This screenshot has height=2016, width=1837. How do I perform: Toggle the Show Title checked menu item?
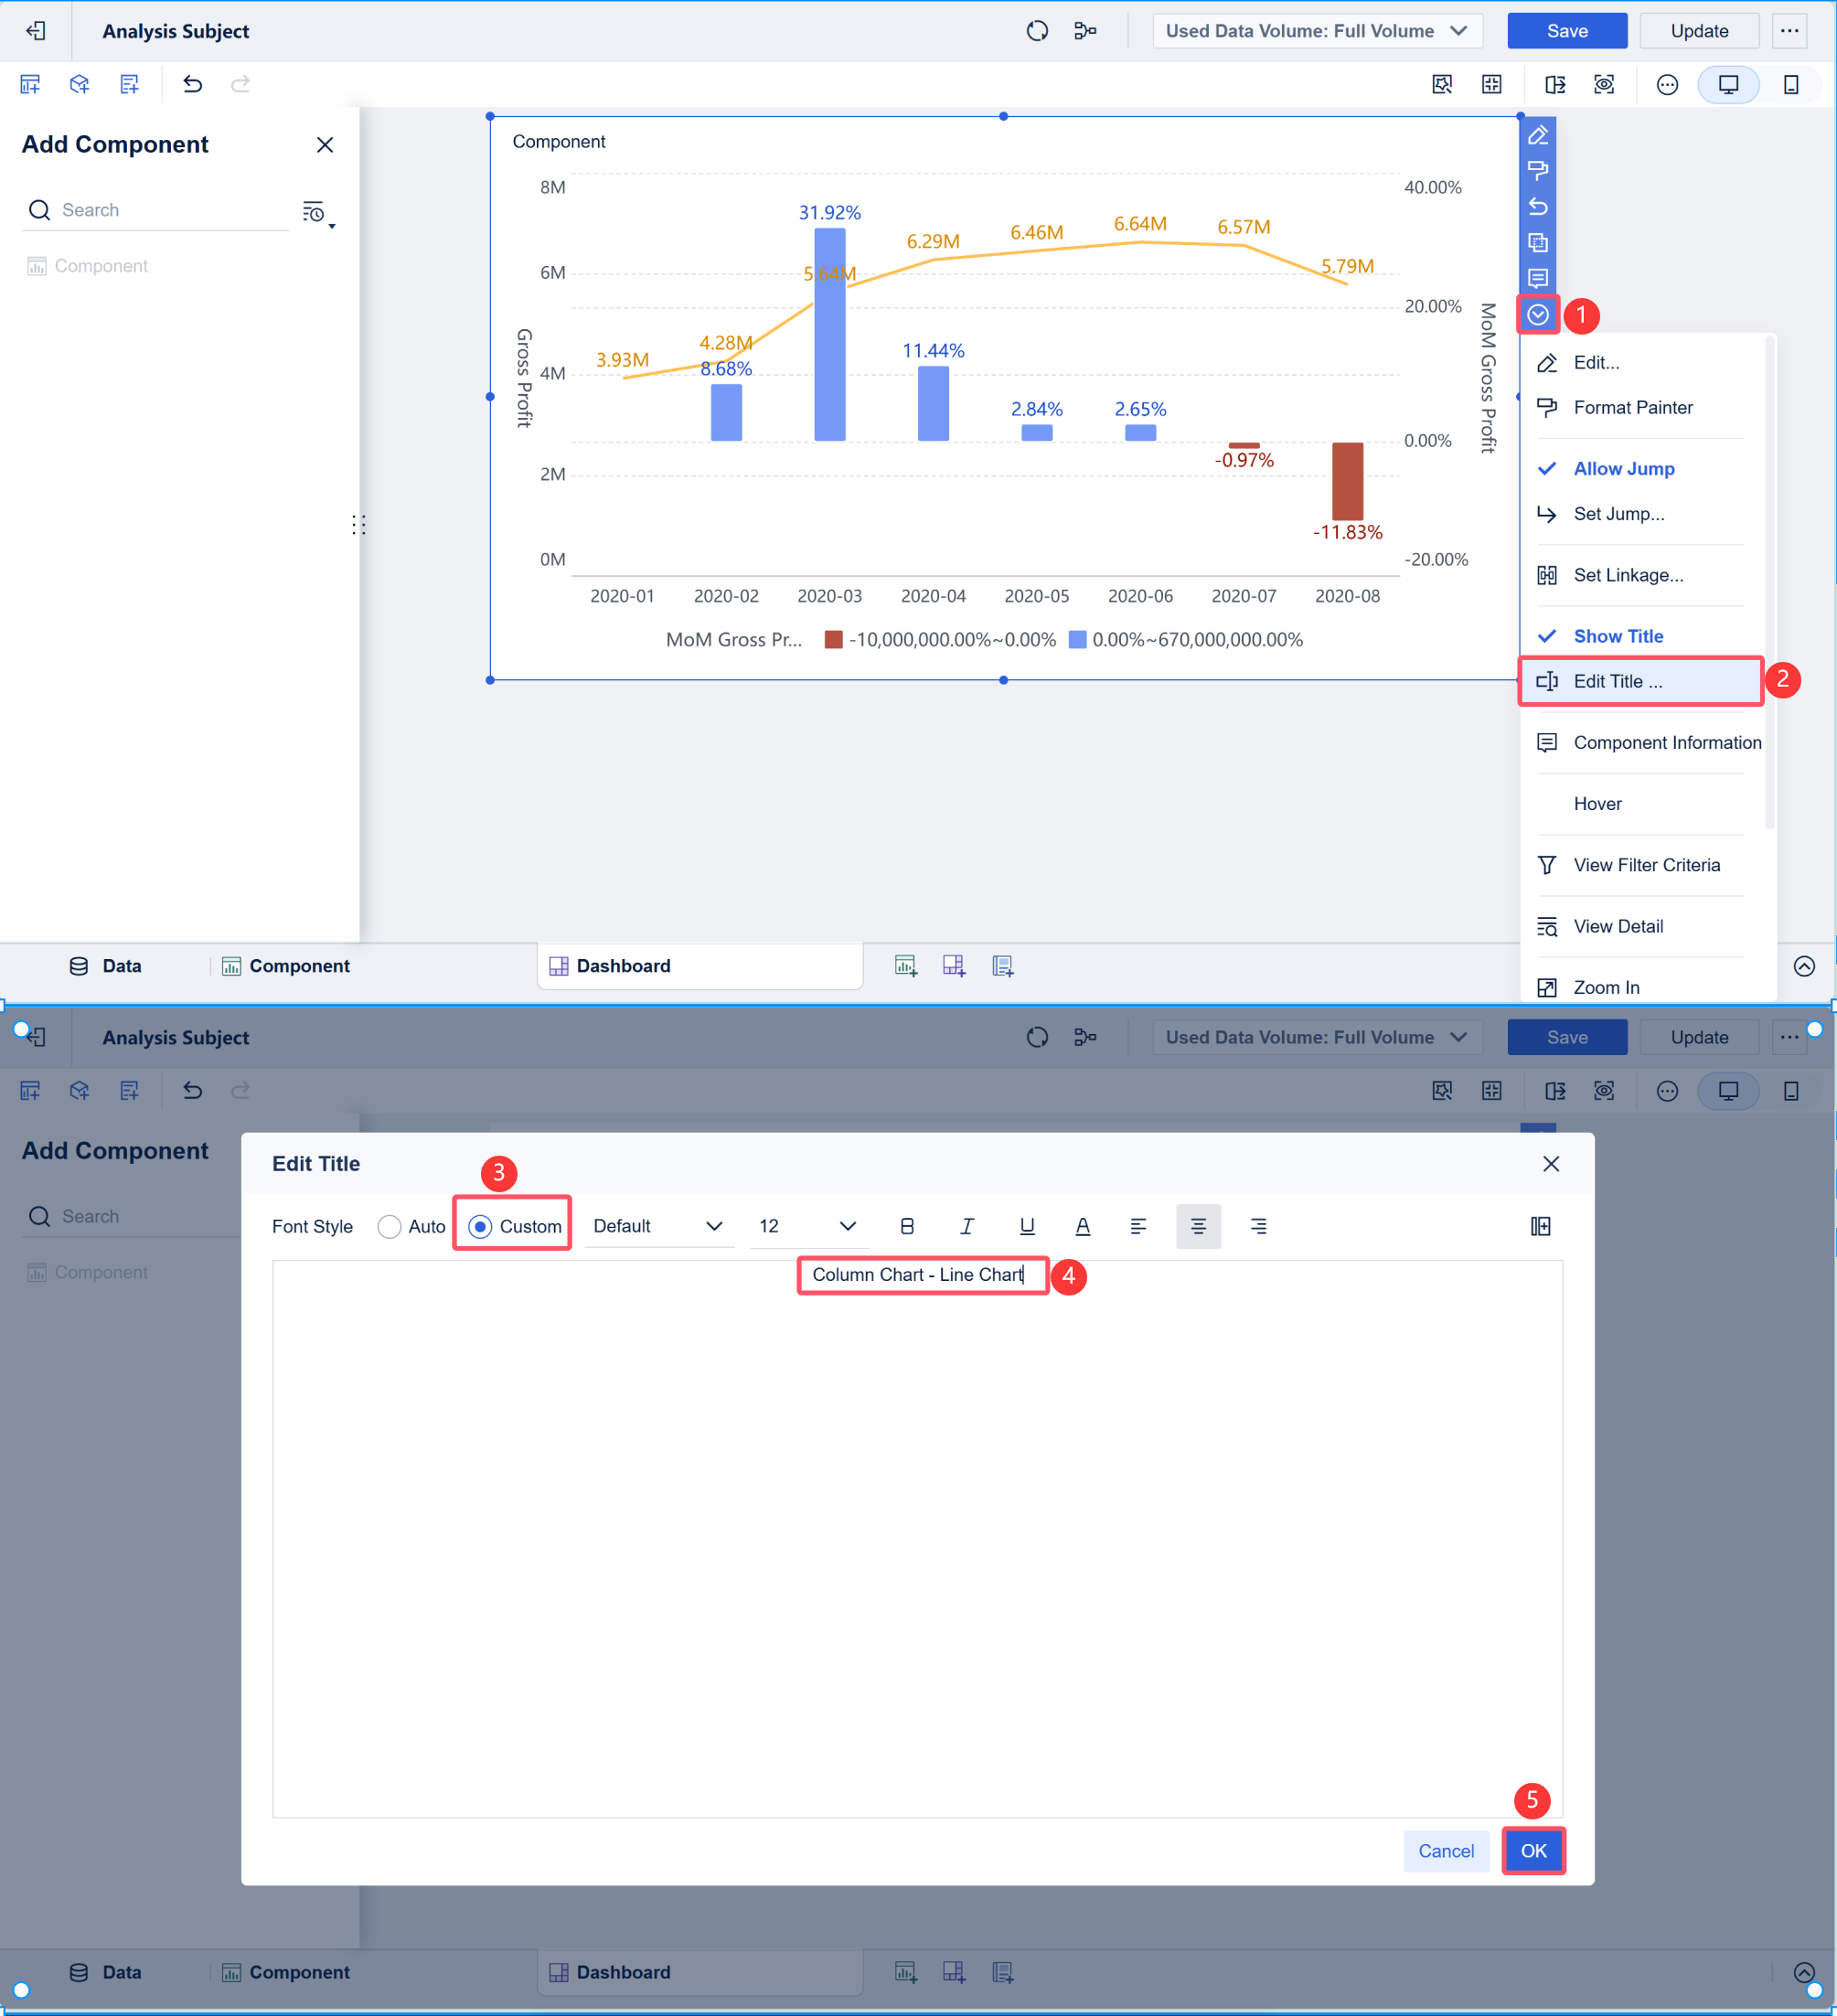[1640, 636]
